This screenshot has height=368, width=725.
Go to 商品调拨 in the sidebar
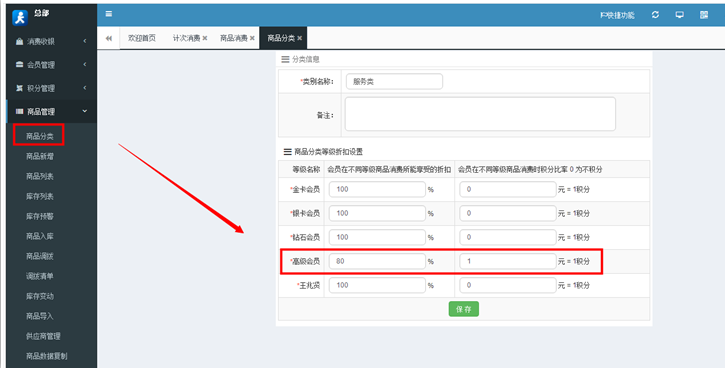[40, 256]
